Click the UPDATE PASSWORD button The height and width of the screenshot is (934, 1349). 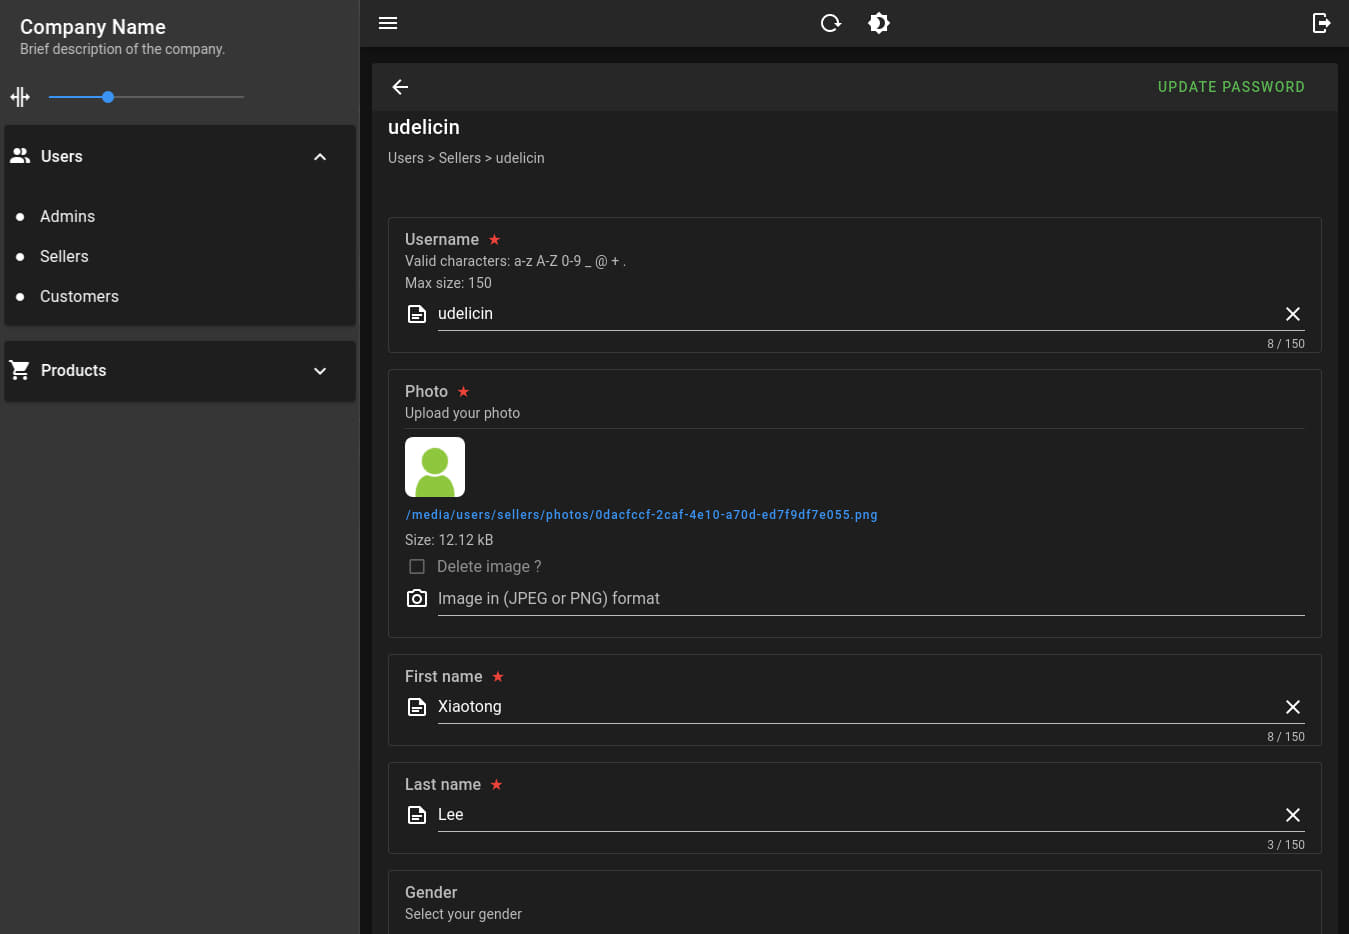coord(1231,87)
